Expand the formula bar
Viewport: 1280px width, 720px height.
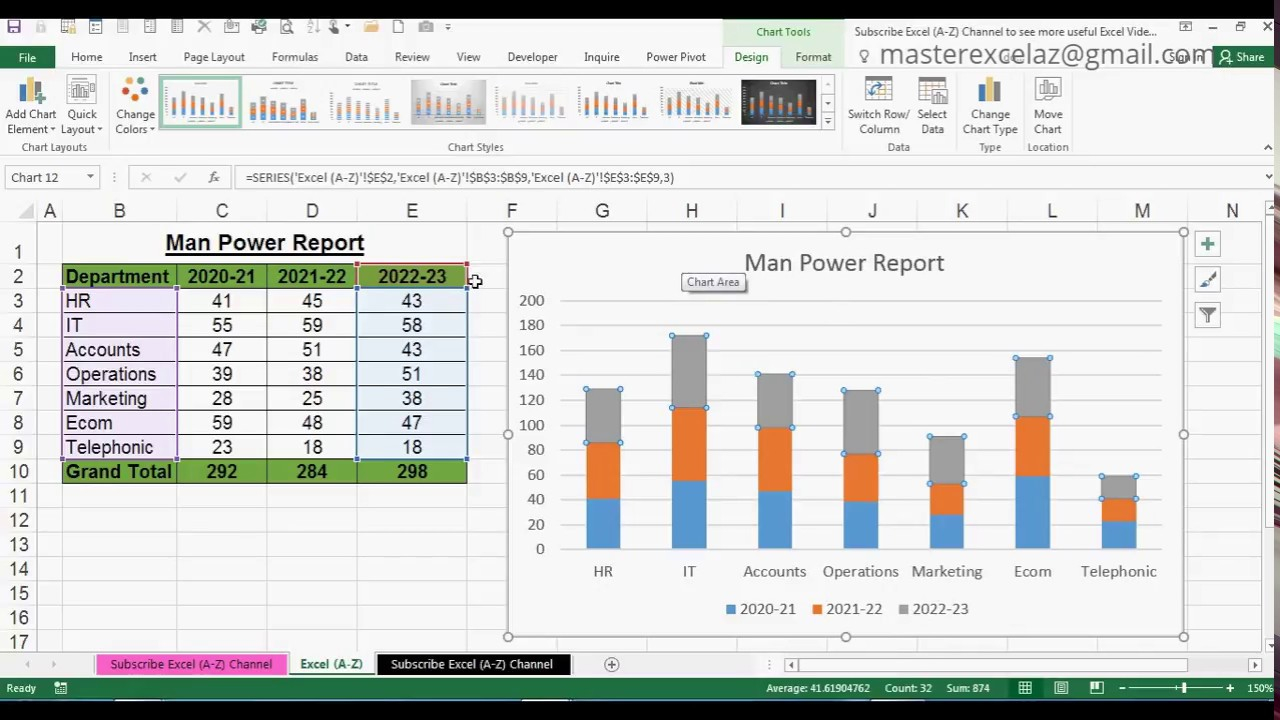point(1268,177)
